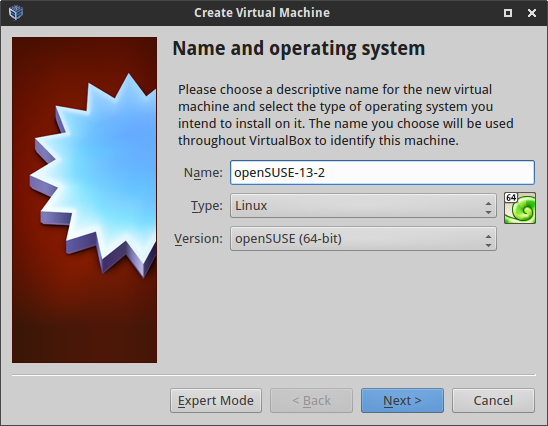Screen dimensions: 548x426
Task: Maximize the Create Virtual Machine window
Action: (508, 13)
